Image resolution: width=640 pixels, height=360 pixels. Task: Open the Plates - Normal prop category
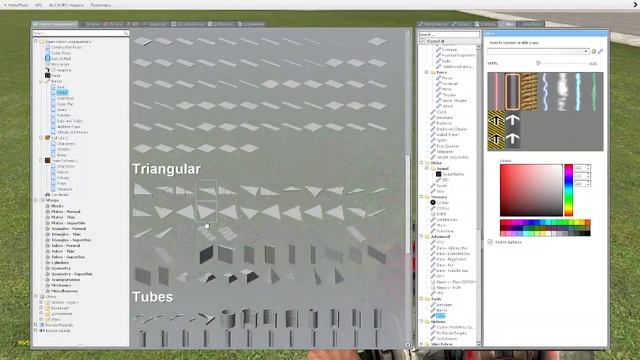[x=65, y=211]
